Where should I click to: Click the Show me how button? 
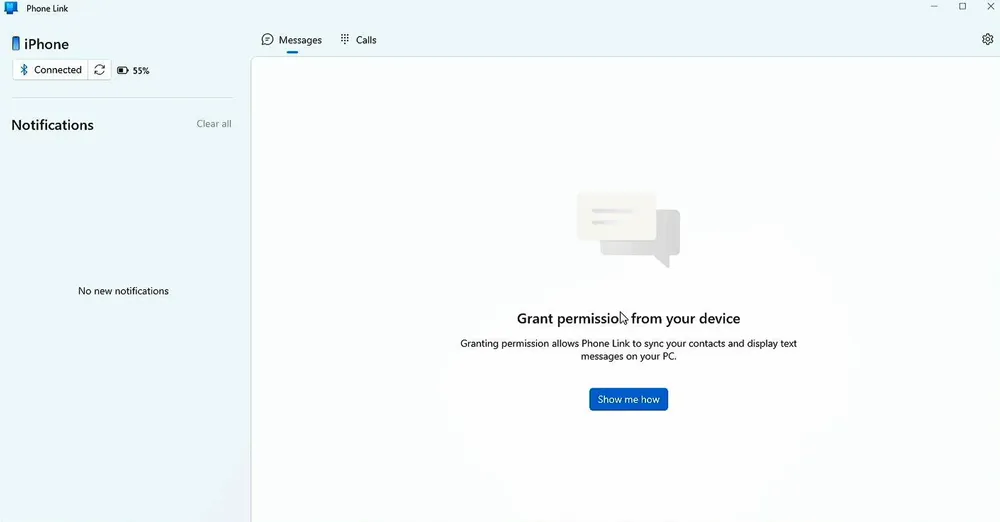pyautogui.click(x=628, y=399)
